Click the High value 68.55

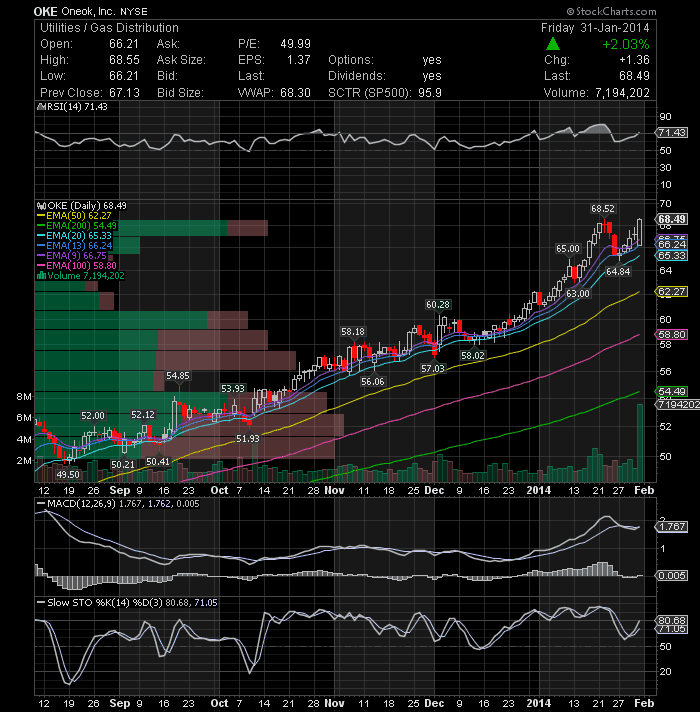124,60
